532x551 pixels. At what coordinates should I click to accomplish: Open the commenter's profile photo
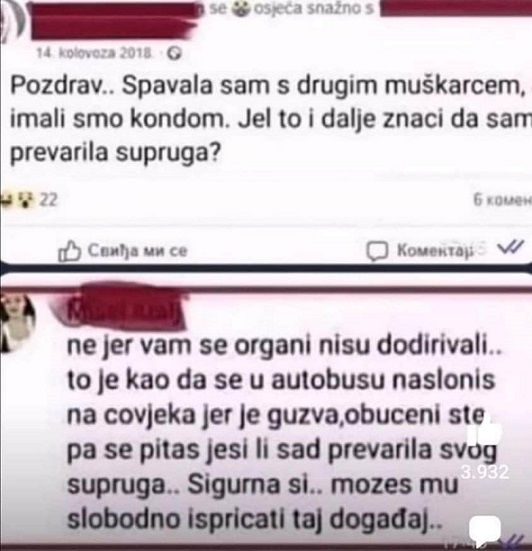18,322
